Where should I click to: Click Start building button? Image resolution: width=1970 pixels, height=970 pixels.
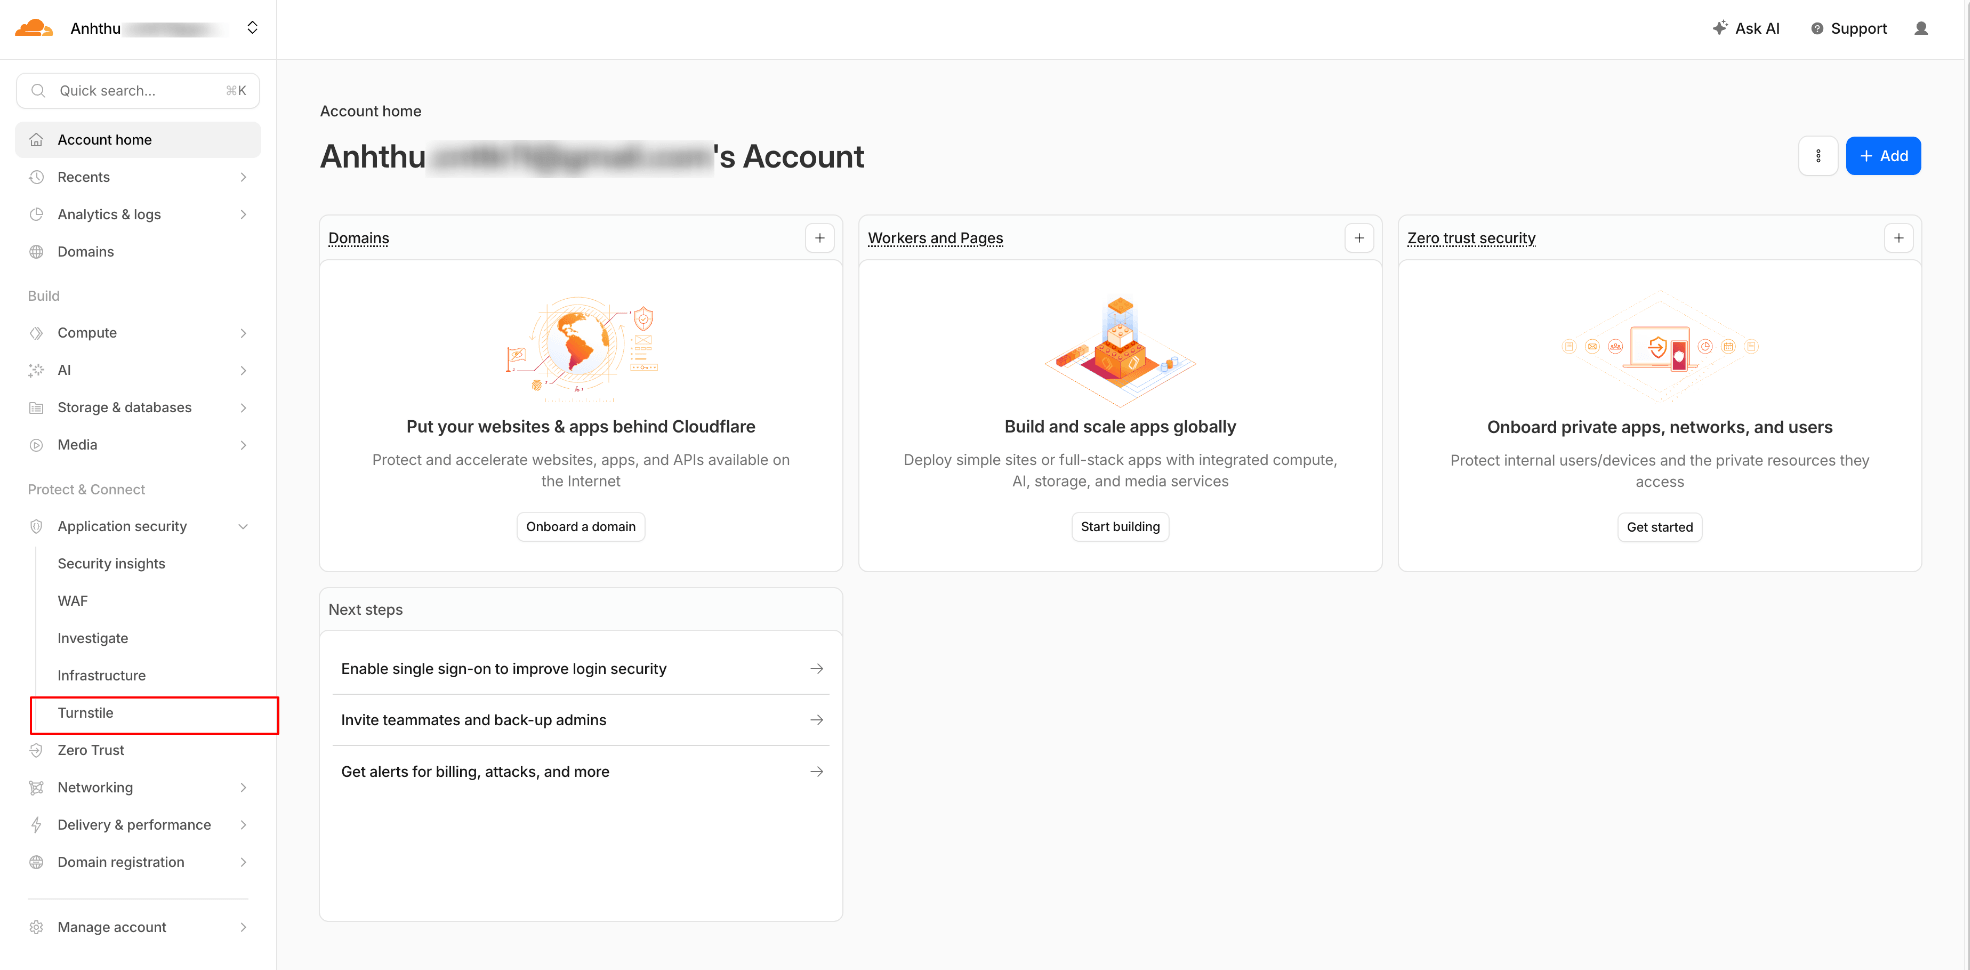pos(1120,527)
